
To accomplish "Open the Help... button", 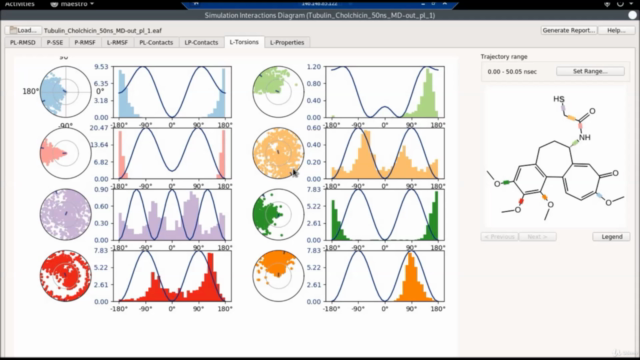I will [x=616, y=30].
